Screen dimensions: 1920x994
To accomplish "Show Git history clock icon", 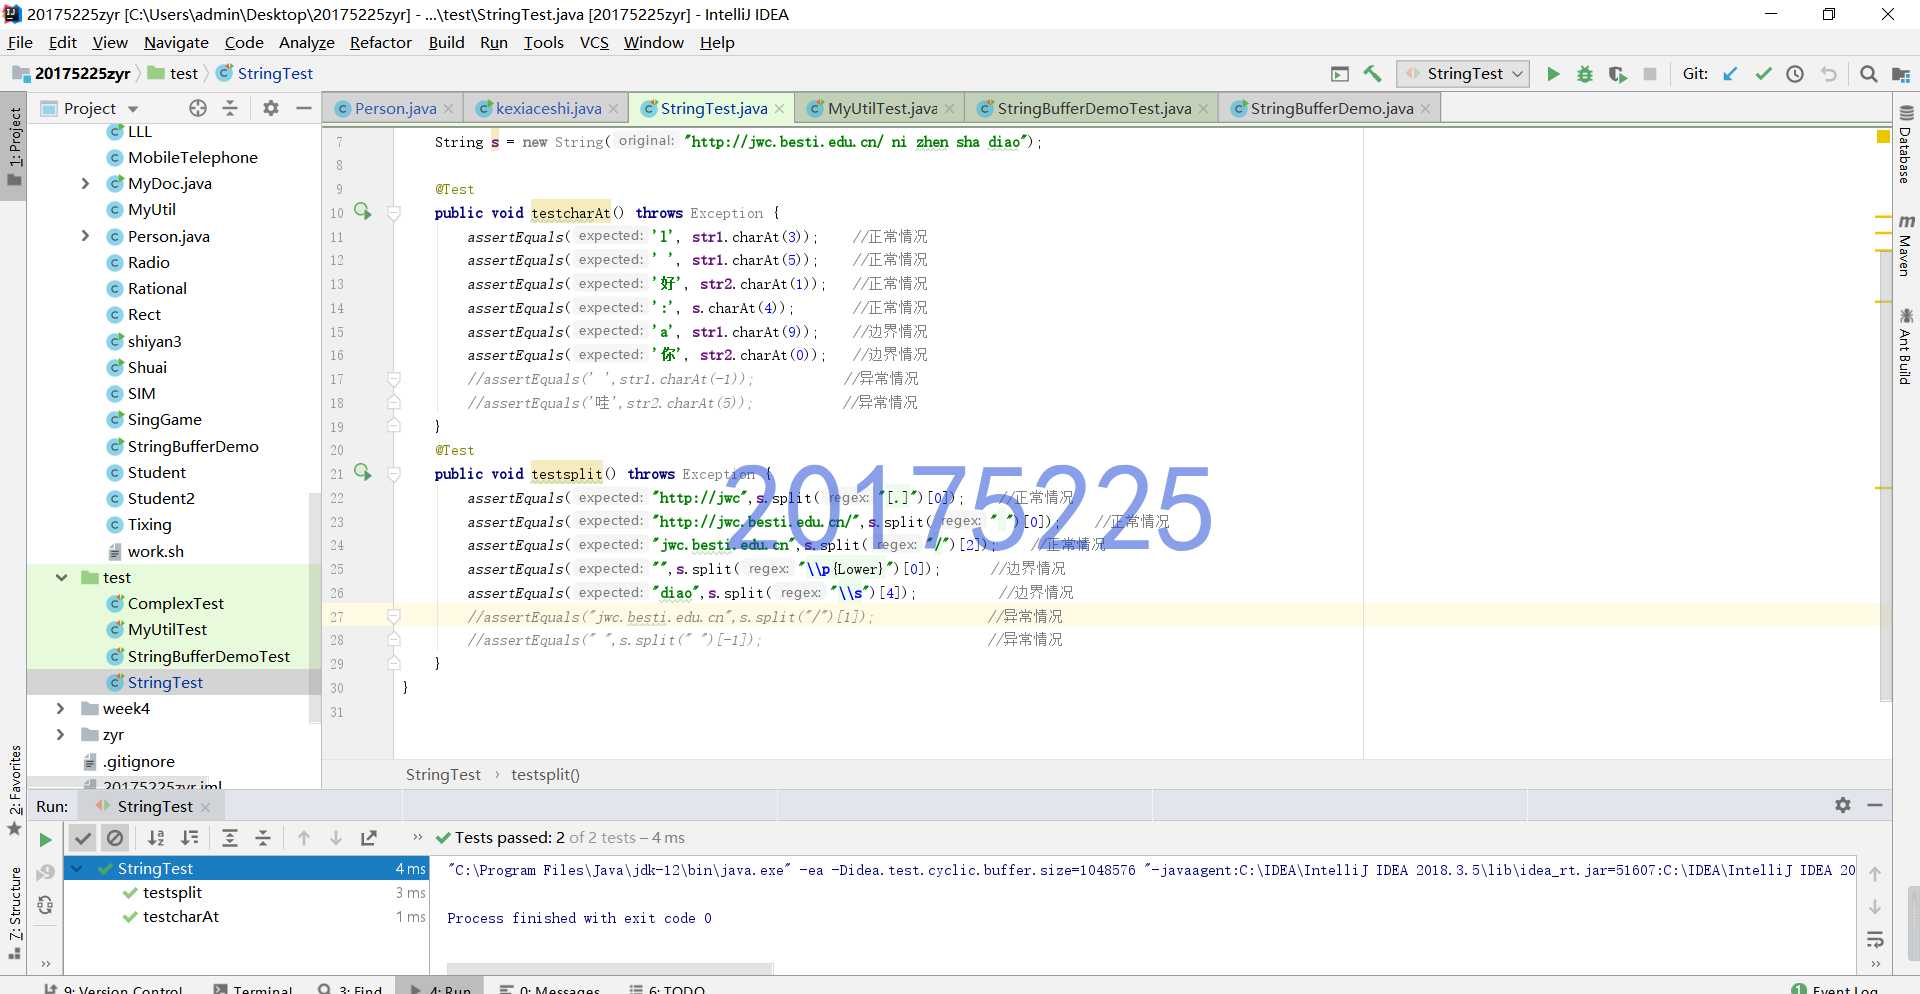I will [x=1795, y=74].
